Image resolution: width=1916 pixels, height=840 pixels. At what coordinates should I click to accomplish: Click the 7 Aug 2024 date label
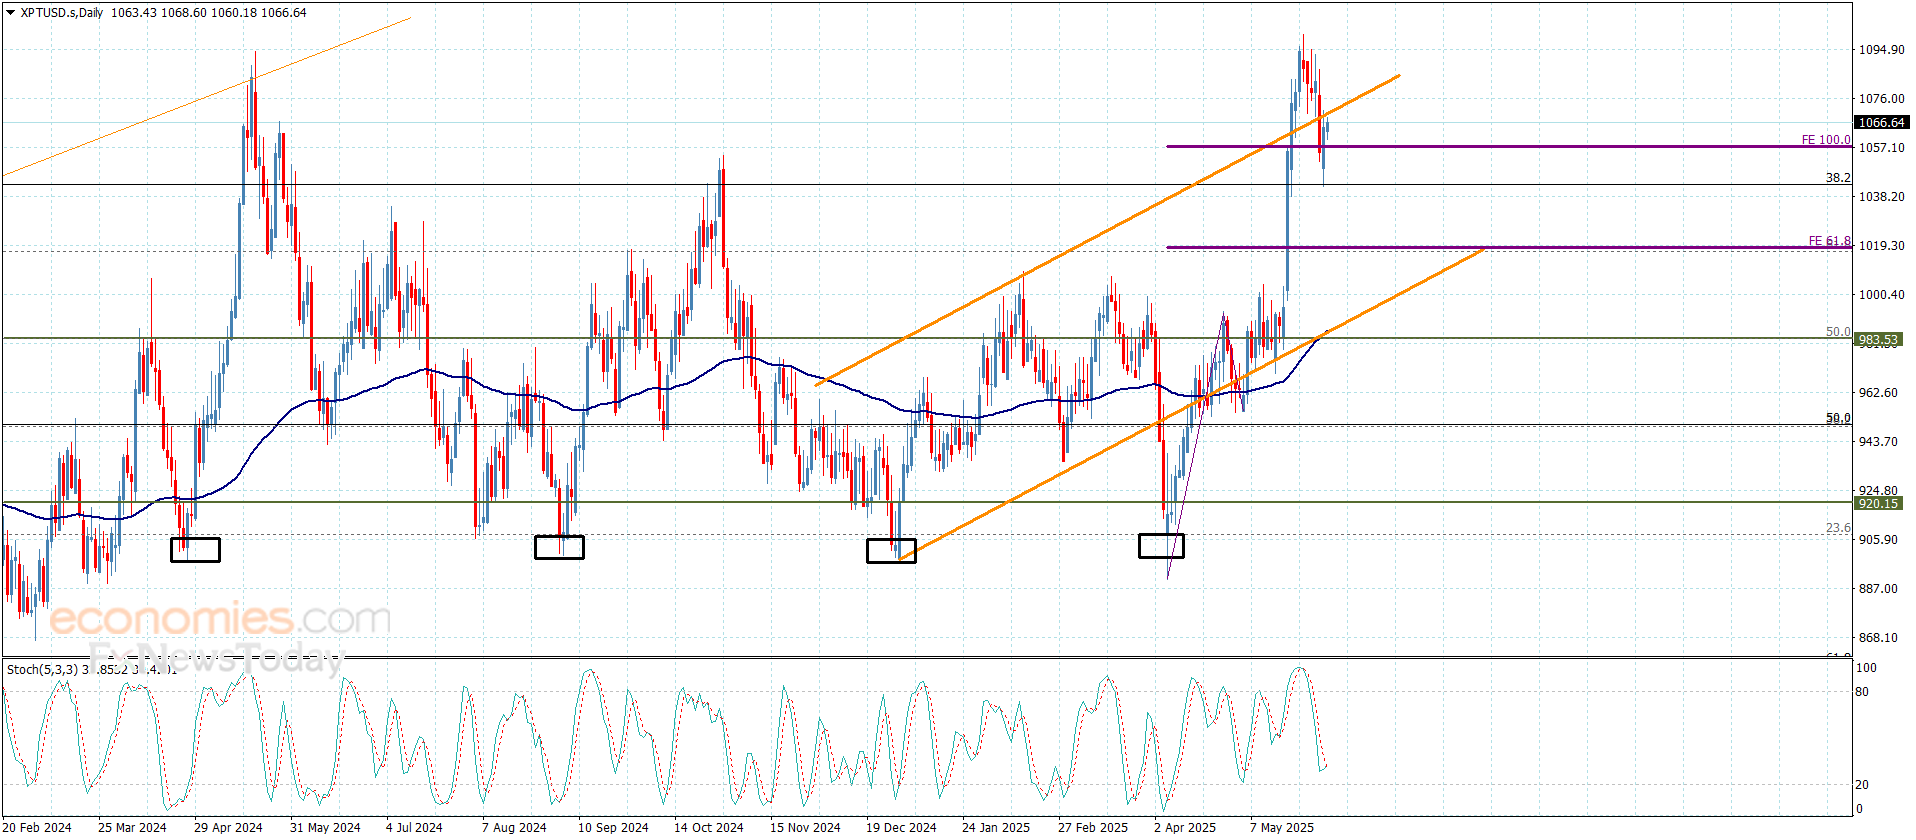(x=514, y=828)
